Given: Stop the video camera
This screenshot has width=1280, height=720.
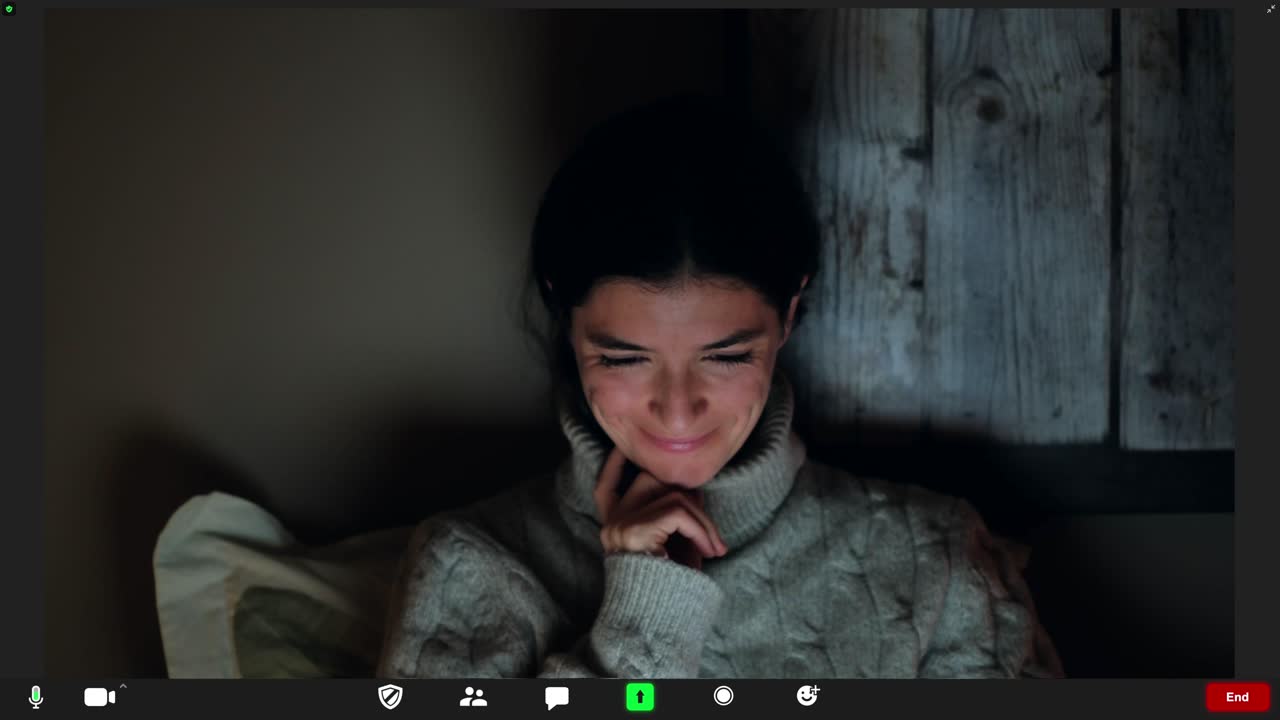Looking at the screenshot, I should pos(98,697).
